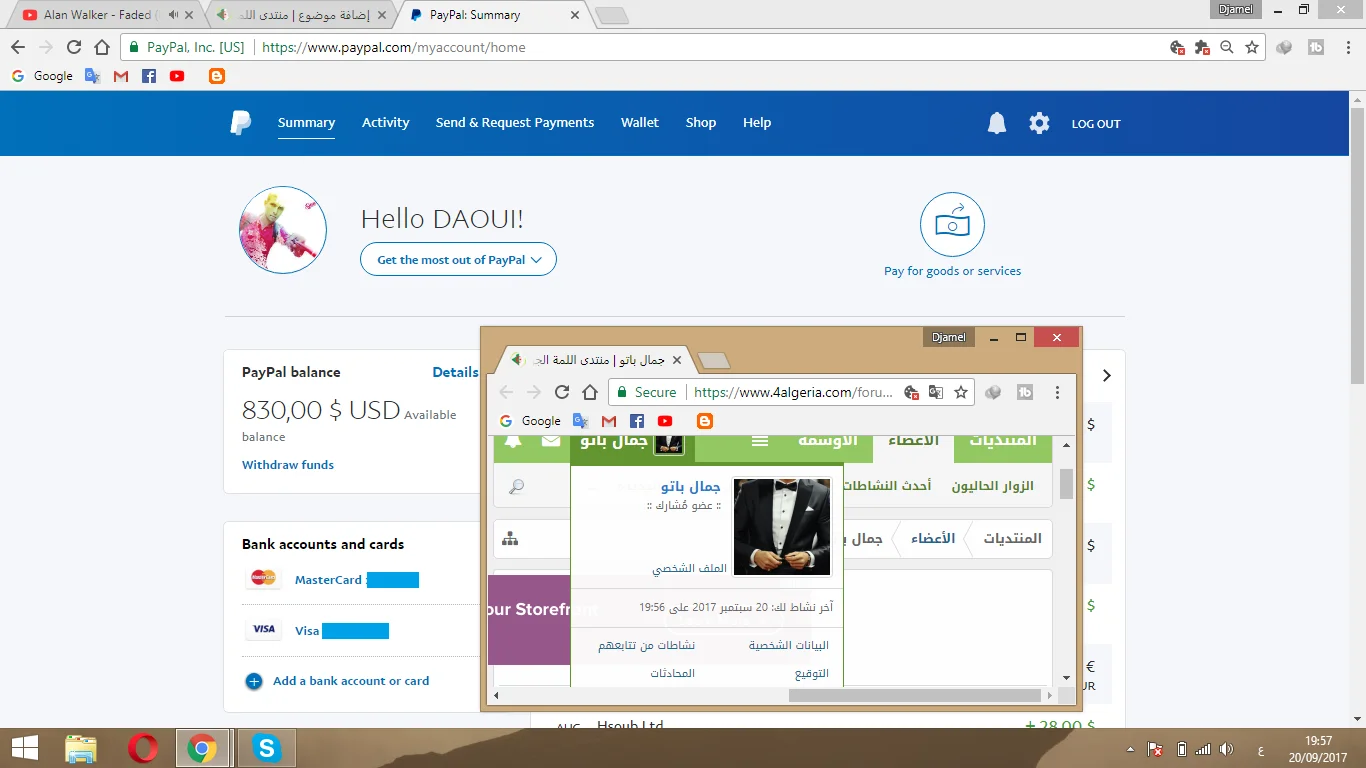Open Skype from the Windows taskbar
The image size is (1366, 768).
[x=267, y=748]
